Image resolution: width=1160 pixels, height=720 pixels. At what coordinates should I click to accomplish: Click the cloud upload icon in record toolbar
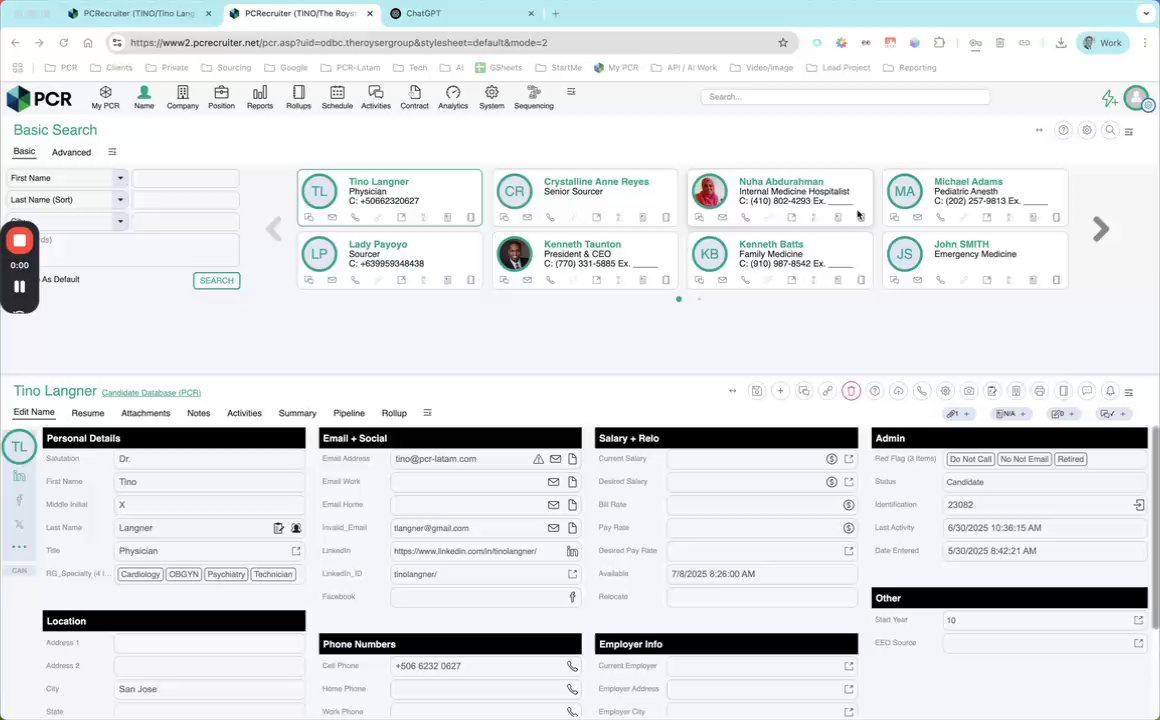tap(898, 391)
